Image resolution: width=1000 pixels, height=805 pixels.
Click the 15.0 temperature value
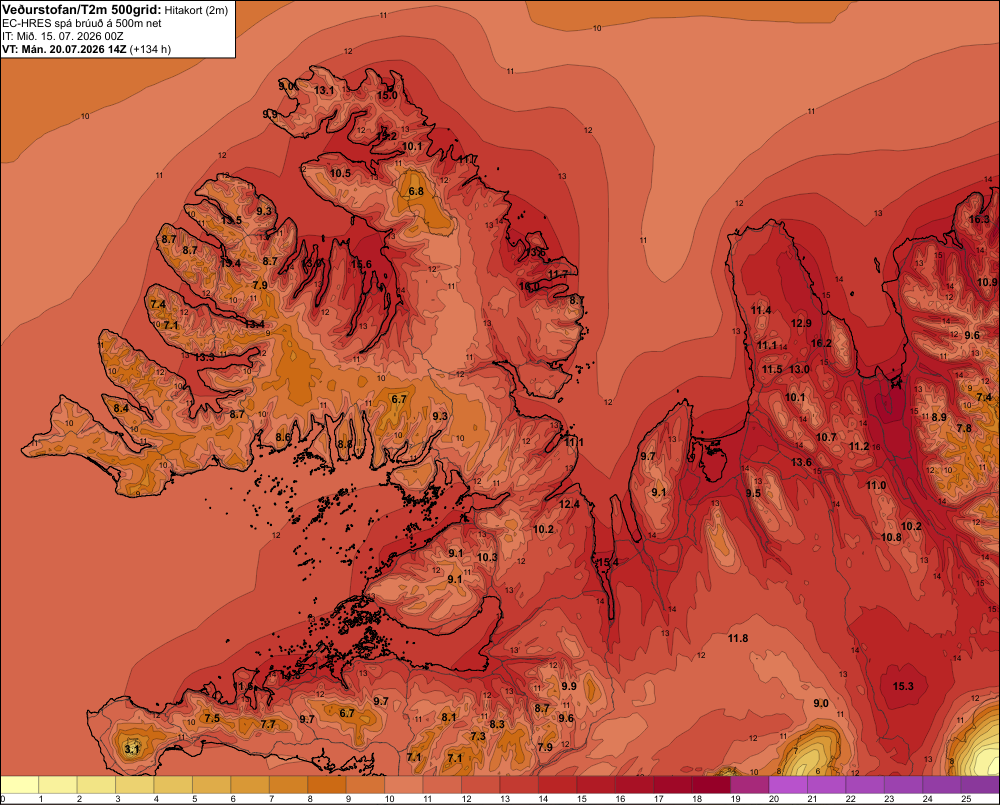click(387, 95)
